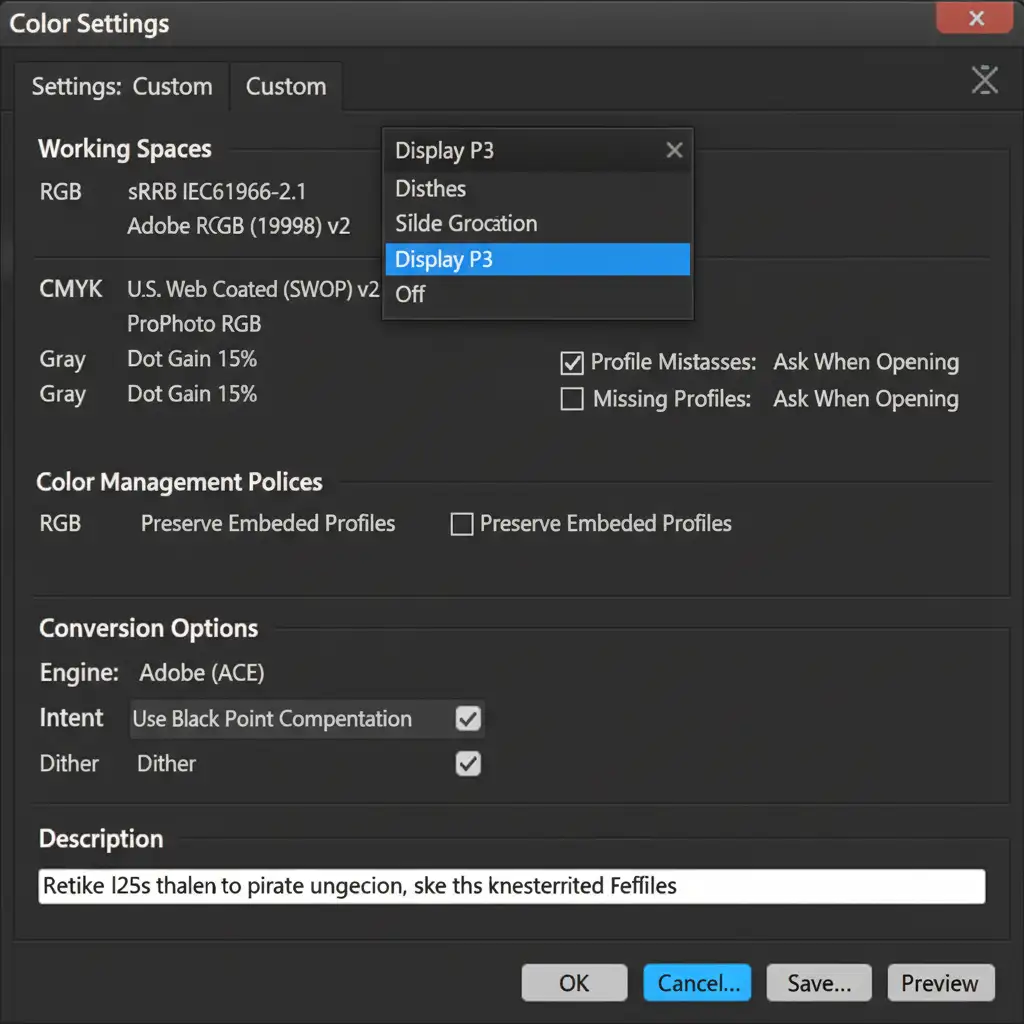The width and height of the screenshot is (1024, 1024).
Task: Click the Save... button
Action: (x=819, y=983)
